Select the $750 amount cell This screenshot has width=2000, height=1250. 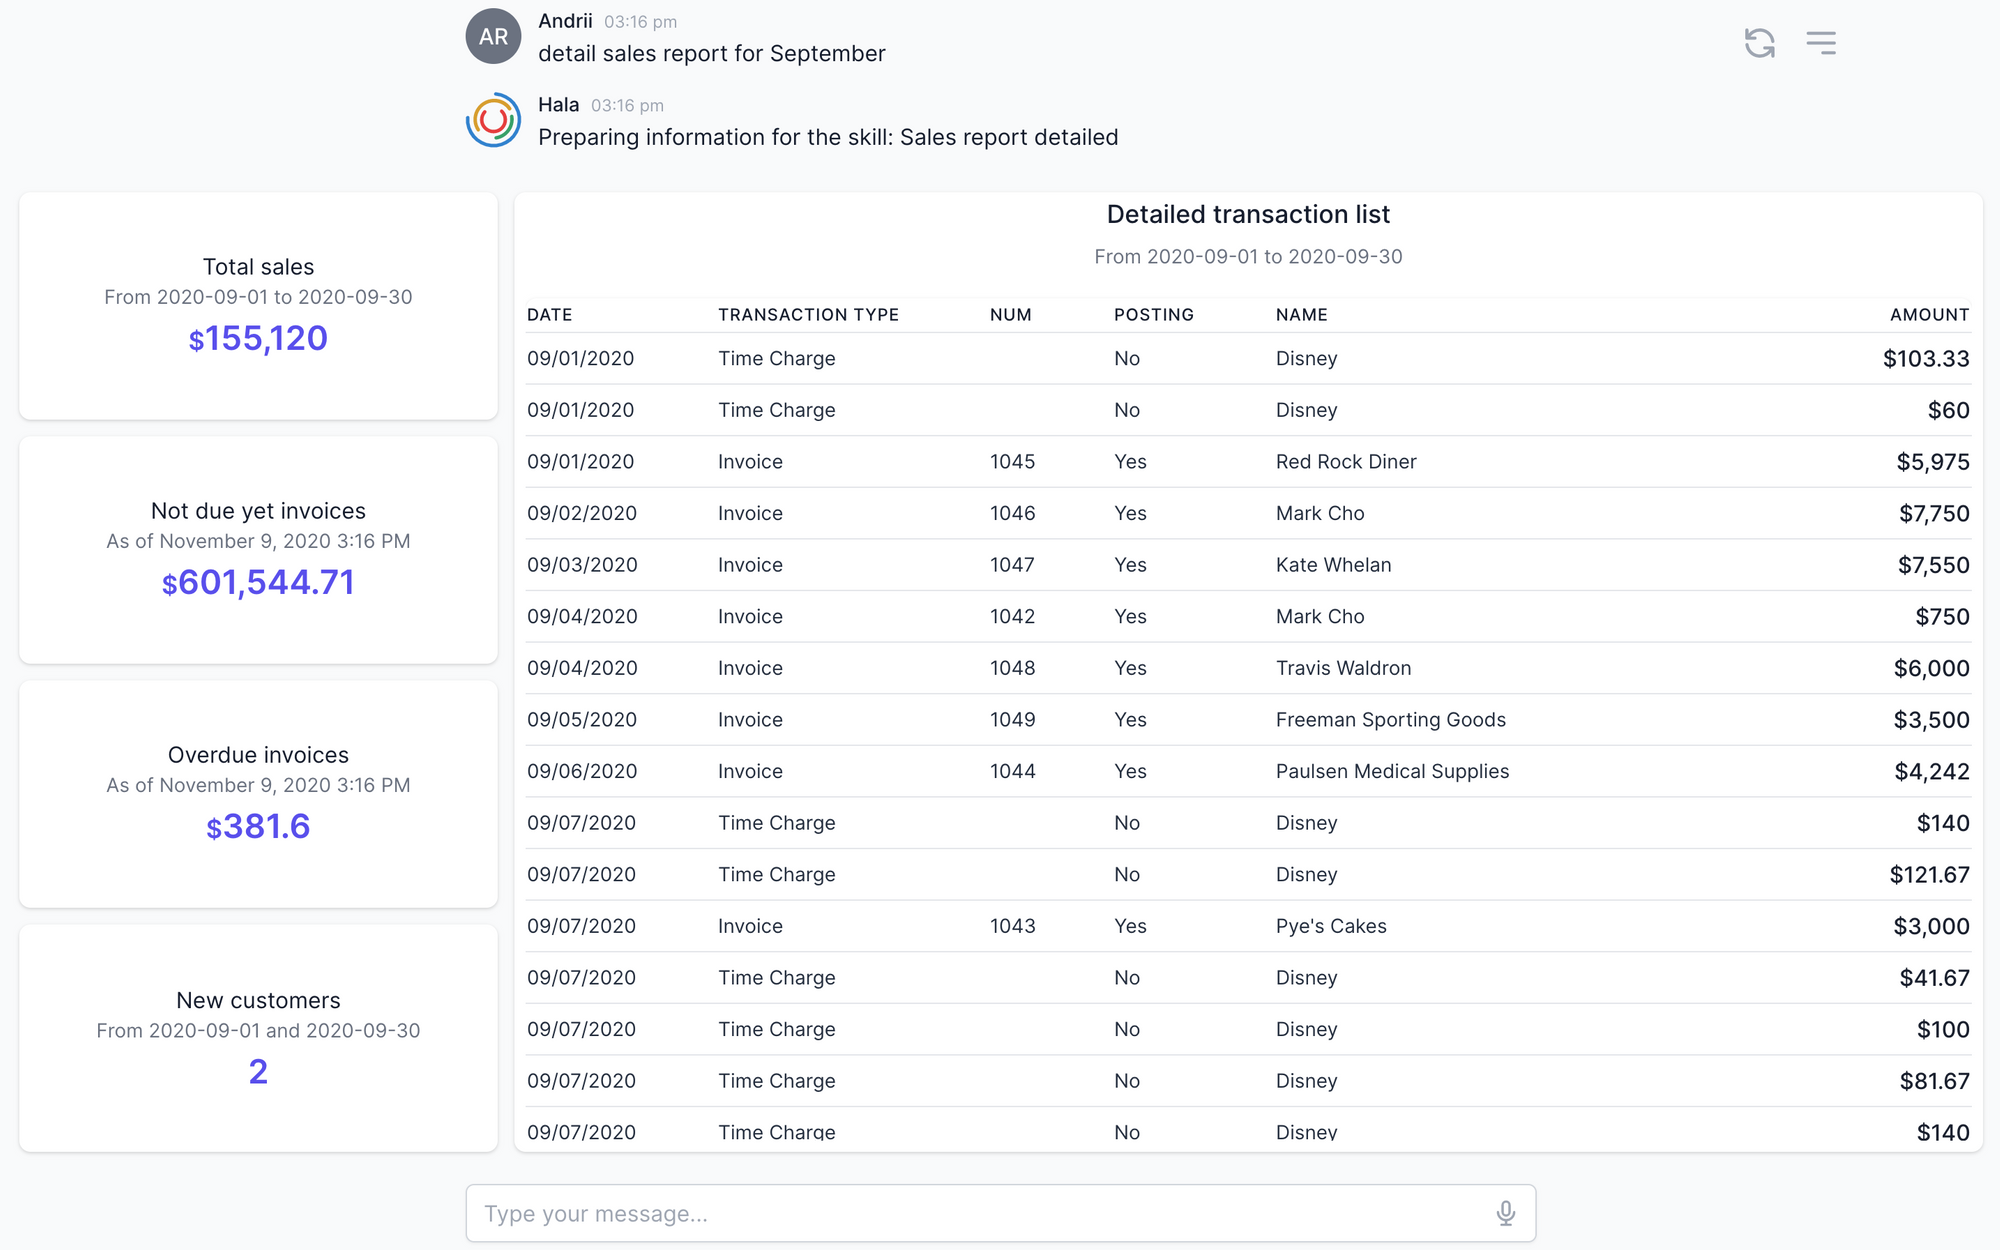(x=1942, y=616)
